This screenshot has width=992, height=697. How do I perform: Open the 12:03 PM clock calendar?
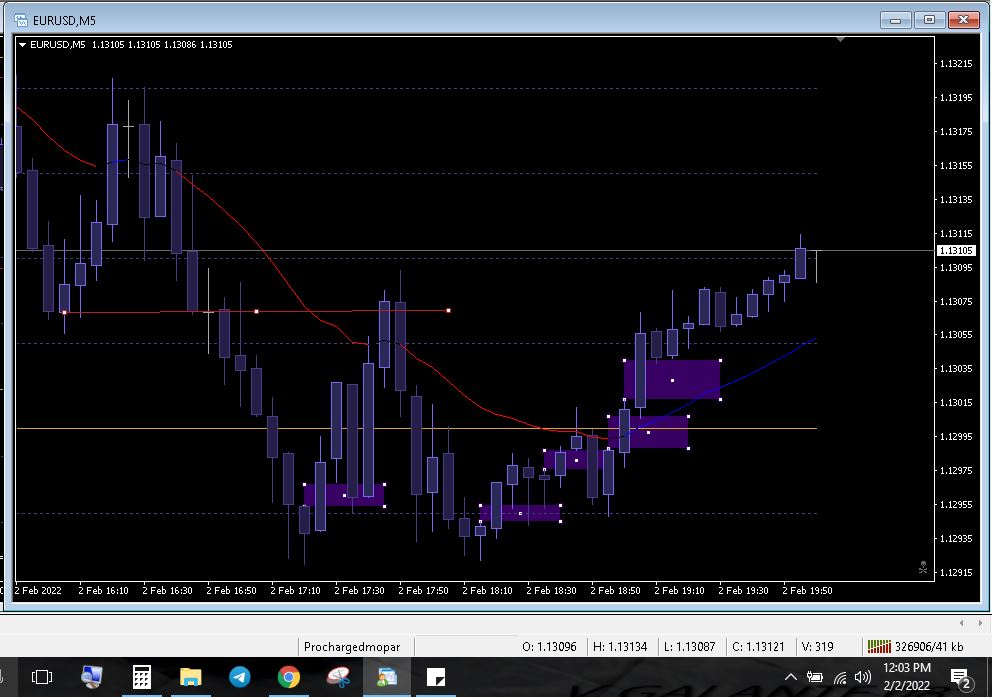click(907, 676)
